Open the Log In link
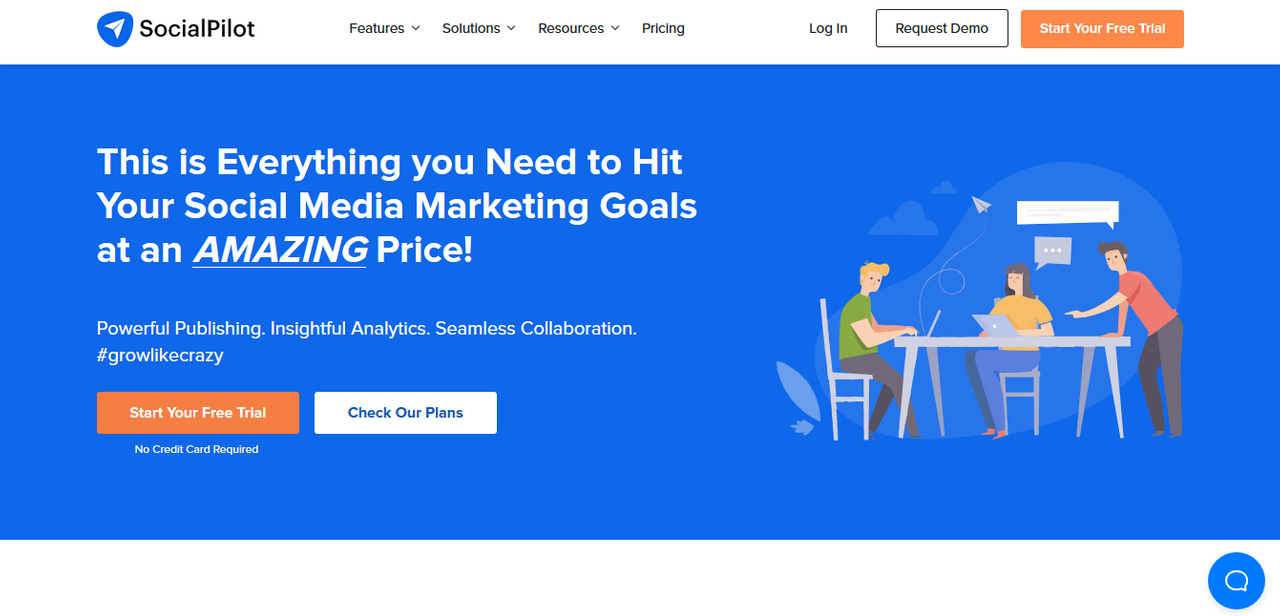This screenshot has height=616, width=1280. coord(828,28)
